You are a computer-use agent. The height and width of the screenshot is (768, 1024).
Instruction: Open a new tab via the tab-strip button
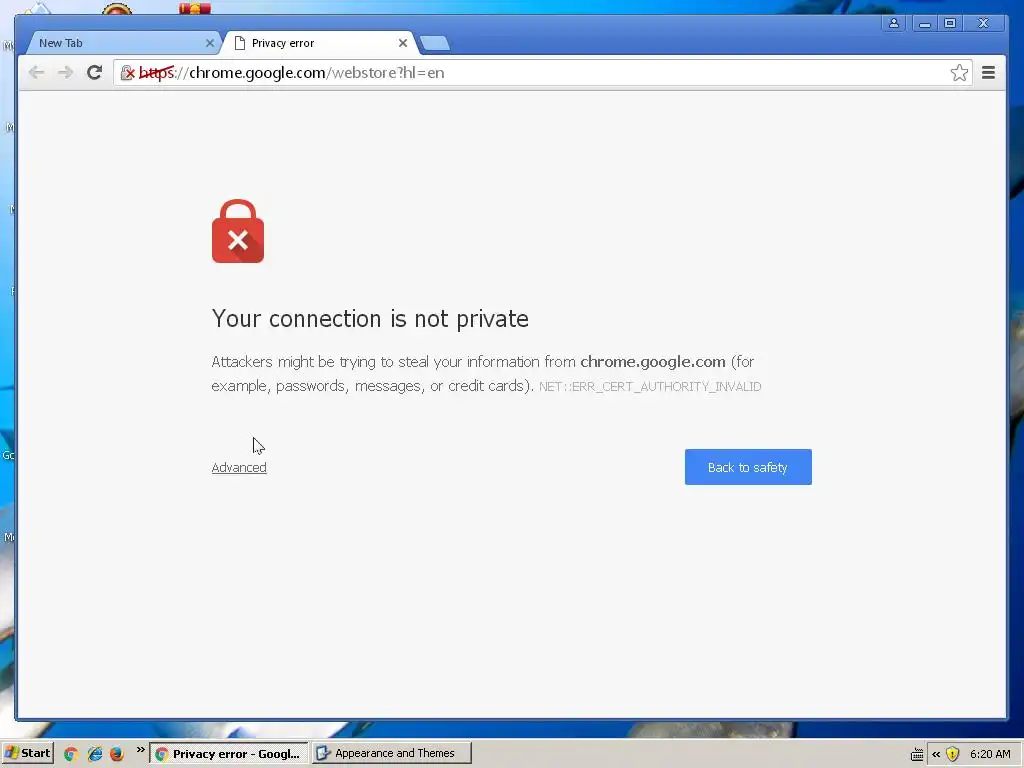pos(434,44)
